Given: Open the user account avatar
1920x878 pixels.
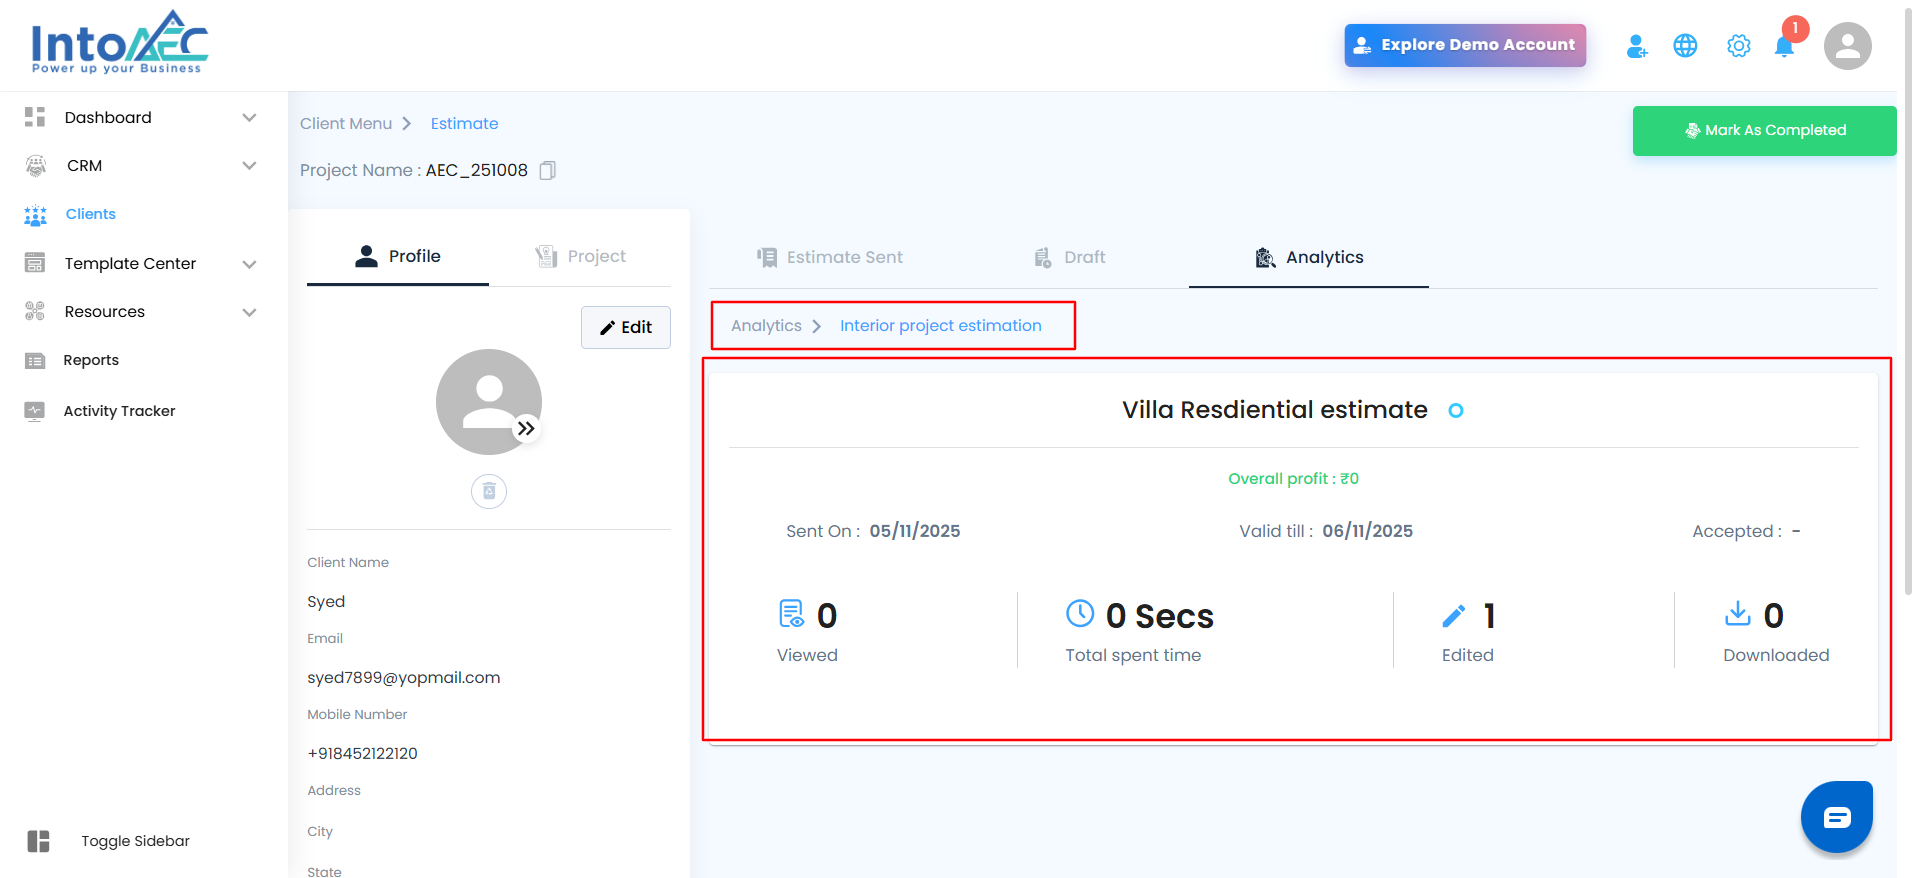Looking at the screenshot, I should click(1847, 46).
